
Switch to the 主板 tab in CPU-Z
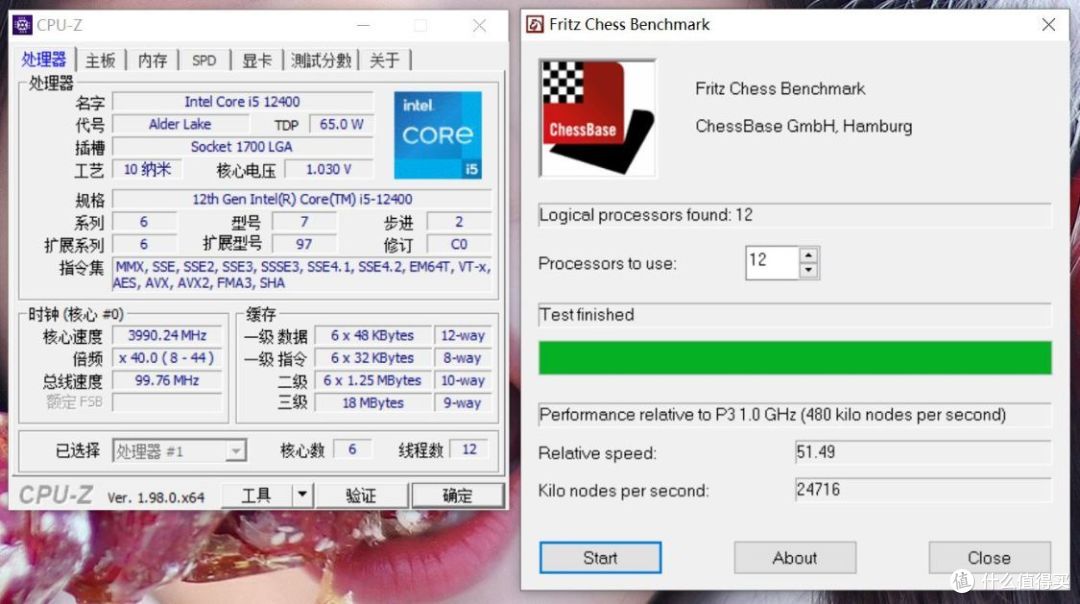tap(100, 60)
